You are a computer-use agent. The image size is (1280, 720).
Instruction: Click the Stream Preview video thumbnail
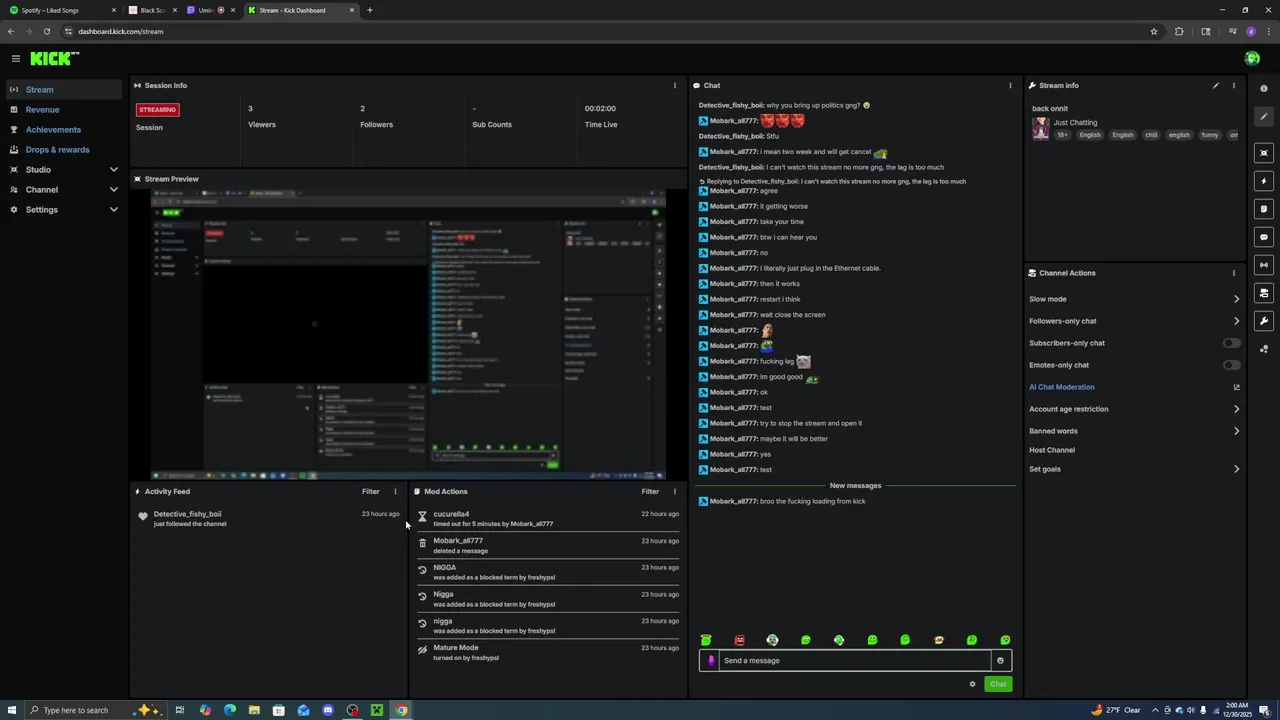[408, 336]
